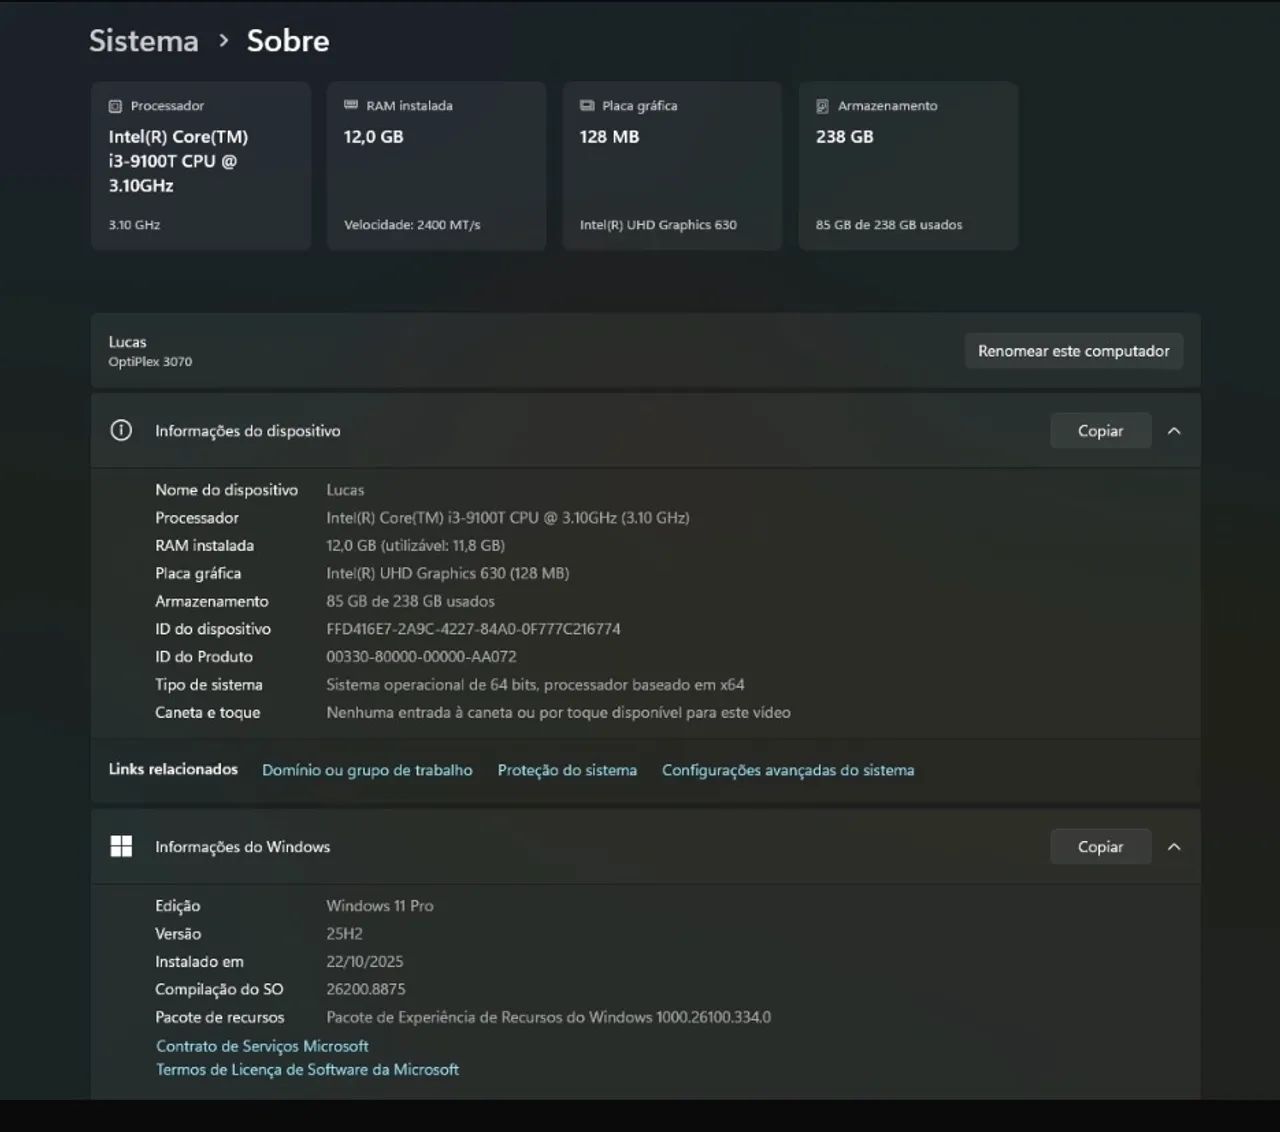Screen dimensions: 1280x1132
Task: Select ID do Produto value 00330-80000-00000-AA072
Action: tap(421, 657)
